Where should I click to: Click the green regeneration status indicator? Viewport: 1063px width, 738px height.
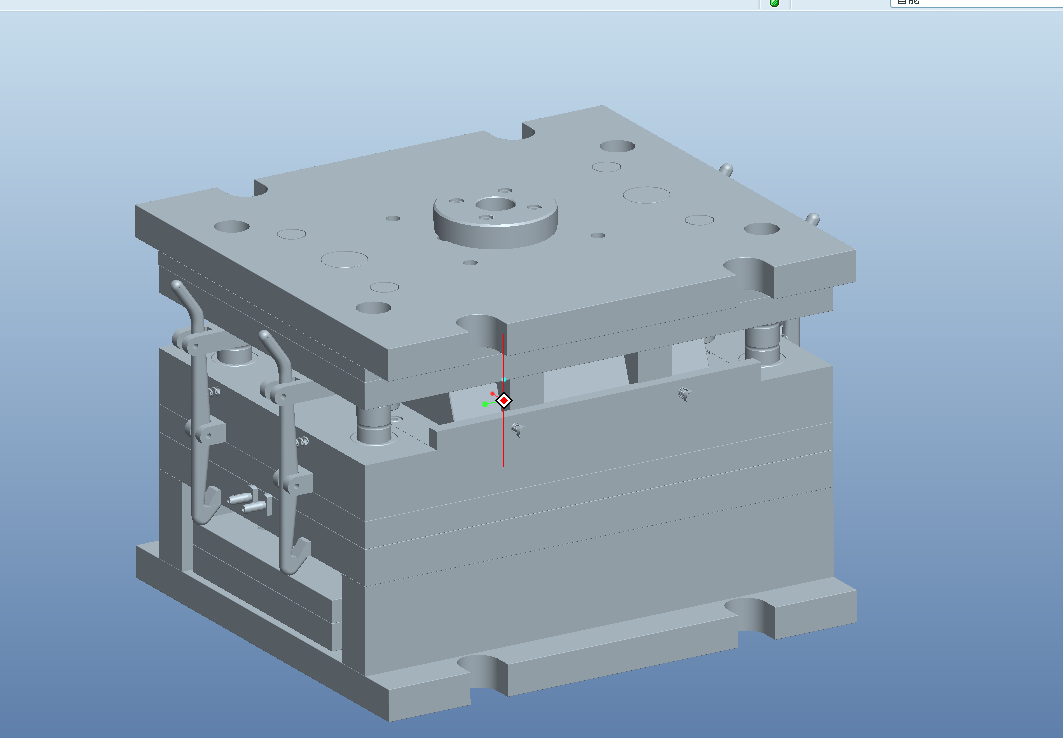(774, 3)
